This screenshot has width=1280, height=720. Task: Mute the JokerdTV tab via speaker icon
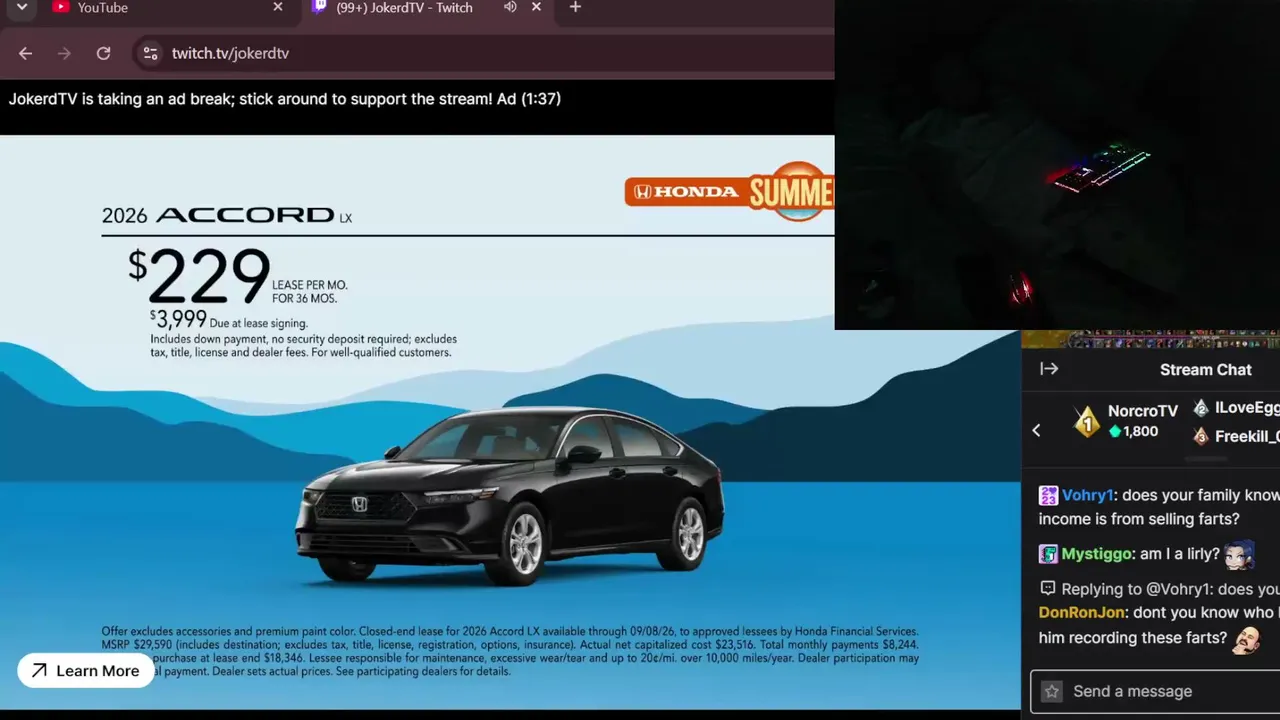click(x=510, y=7)
